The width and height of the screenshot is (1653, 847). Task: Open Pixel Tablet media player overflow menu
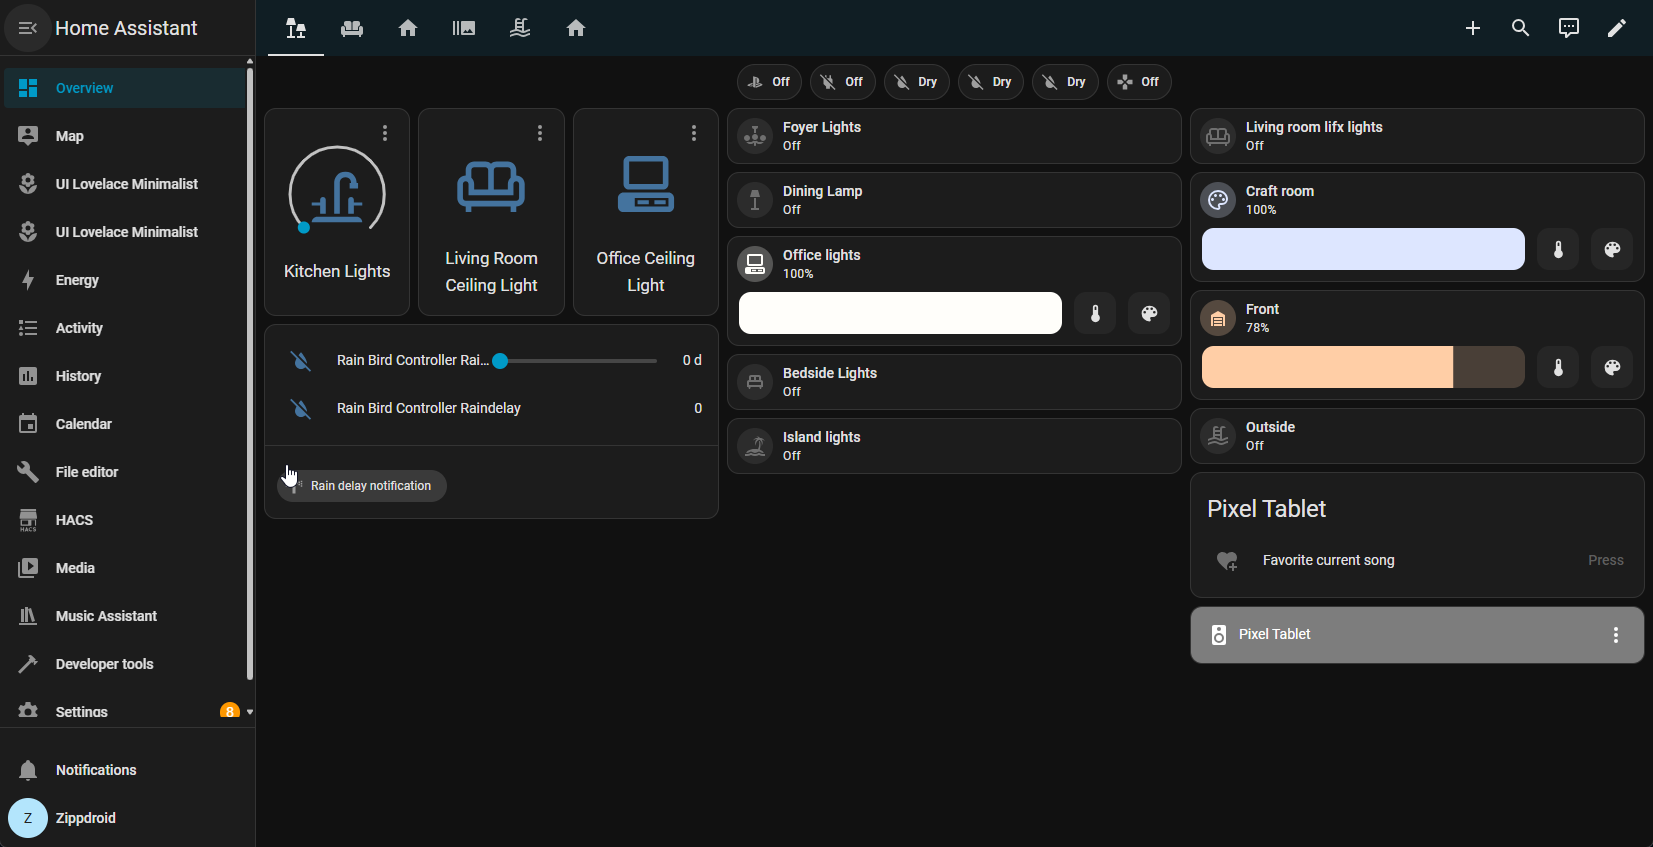pos(1615,635)
